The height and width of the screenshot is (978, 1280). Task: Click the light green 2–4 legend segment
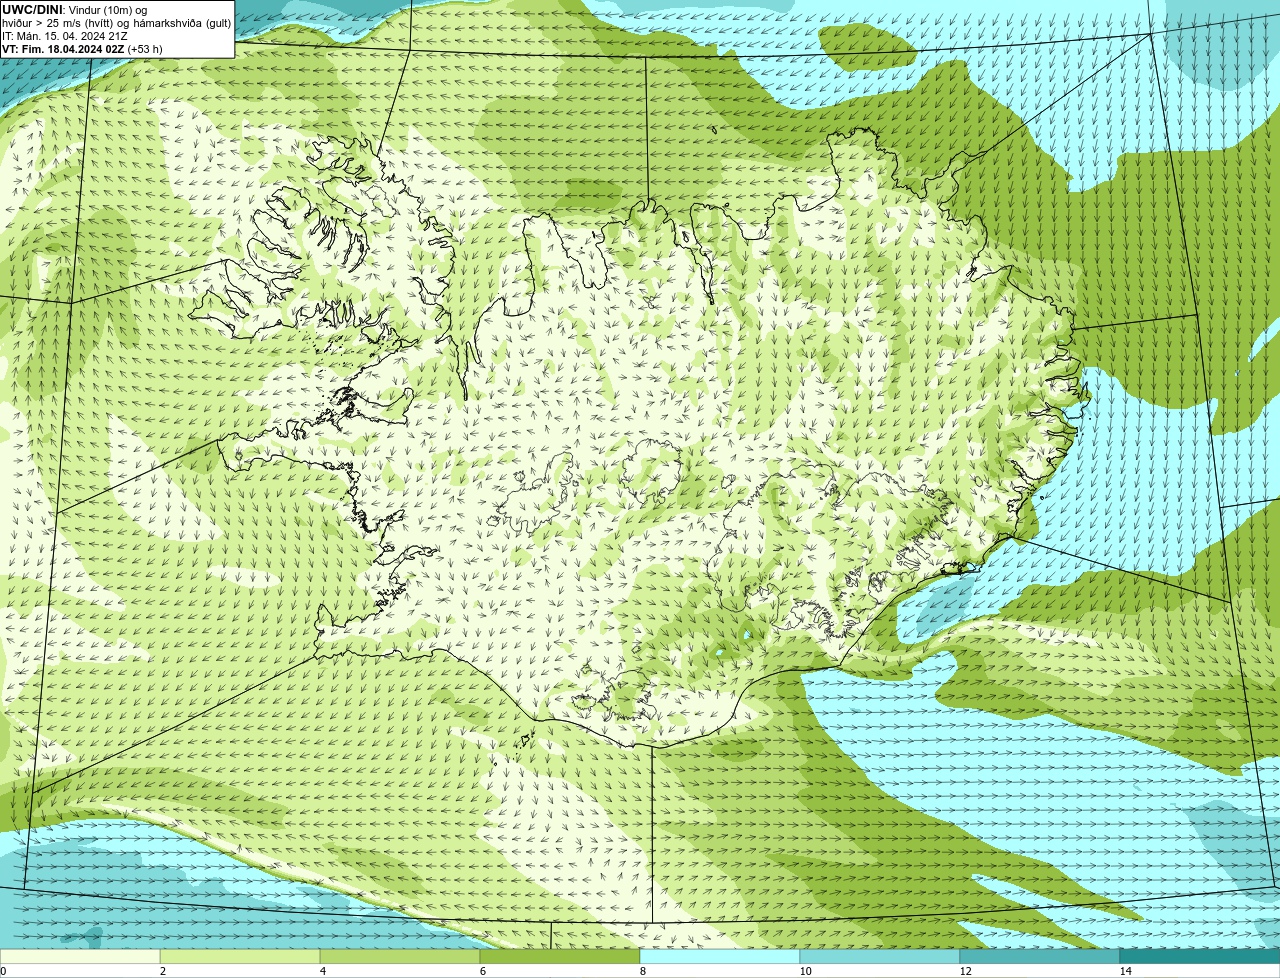pos(240,956)
